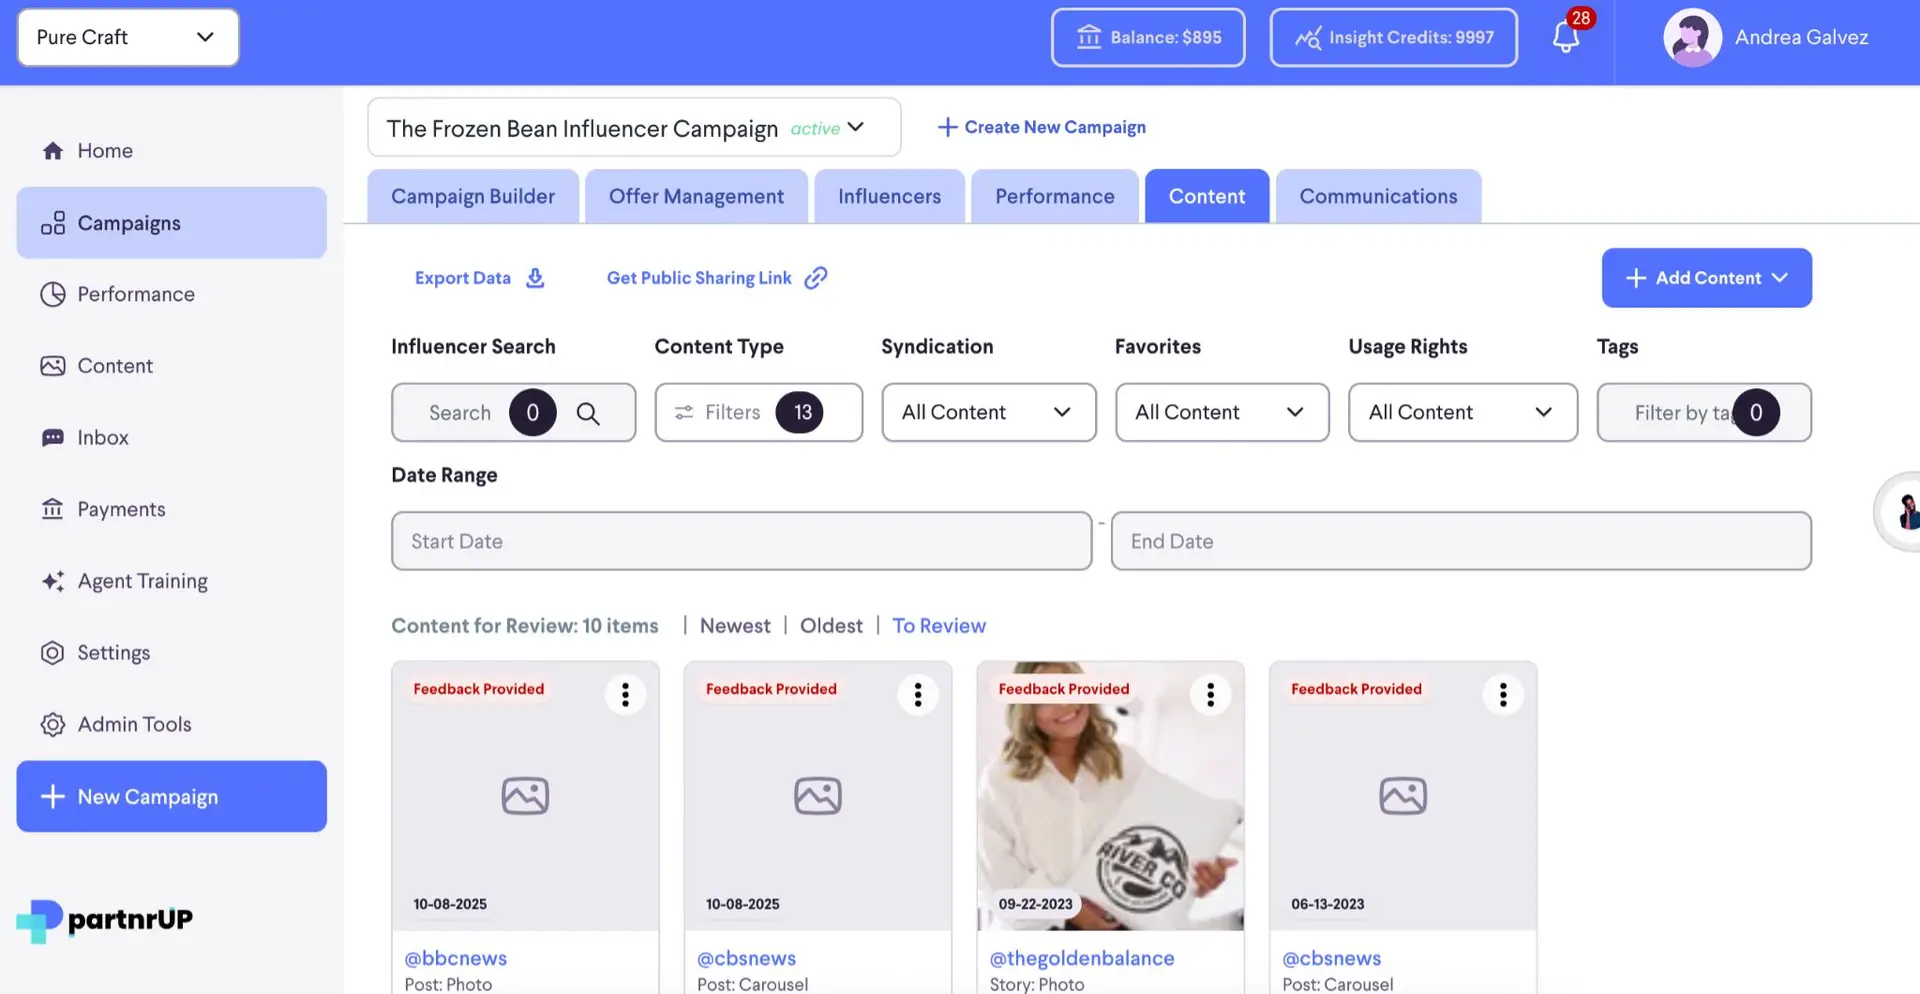Viewport: 1920px width, 994px height.
Task: Click the 28 notification count badge
Action: pos(1581,18)
